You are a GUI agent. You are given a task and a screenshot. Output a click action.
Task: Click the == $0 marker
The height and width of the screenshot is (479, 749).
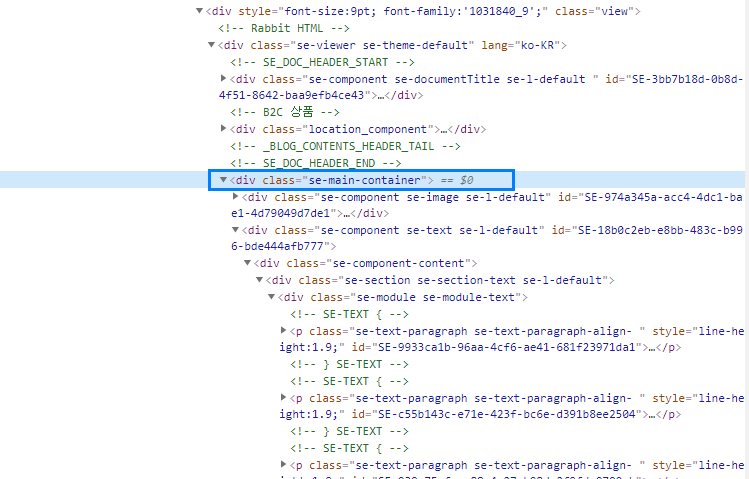457,180
